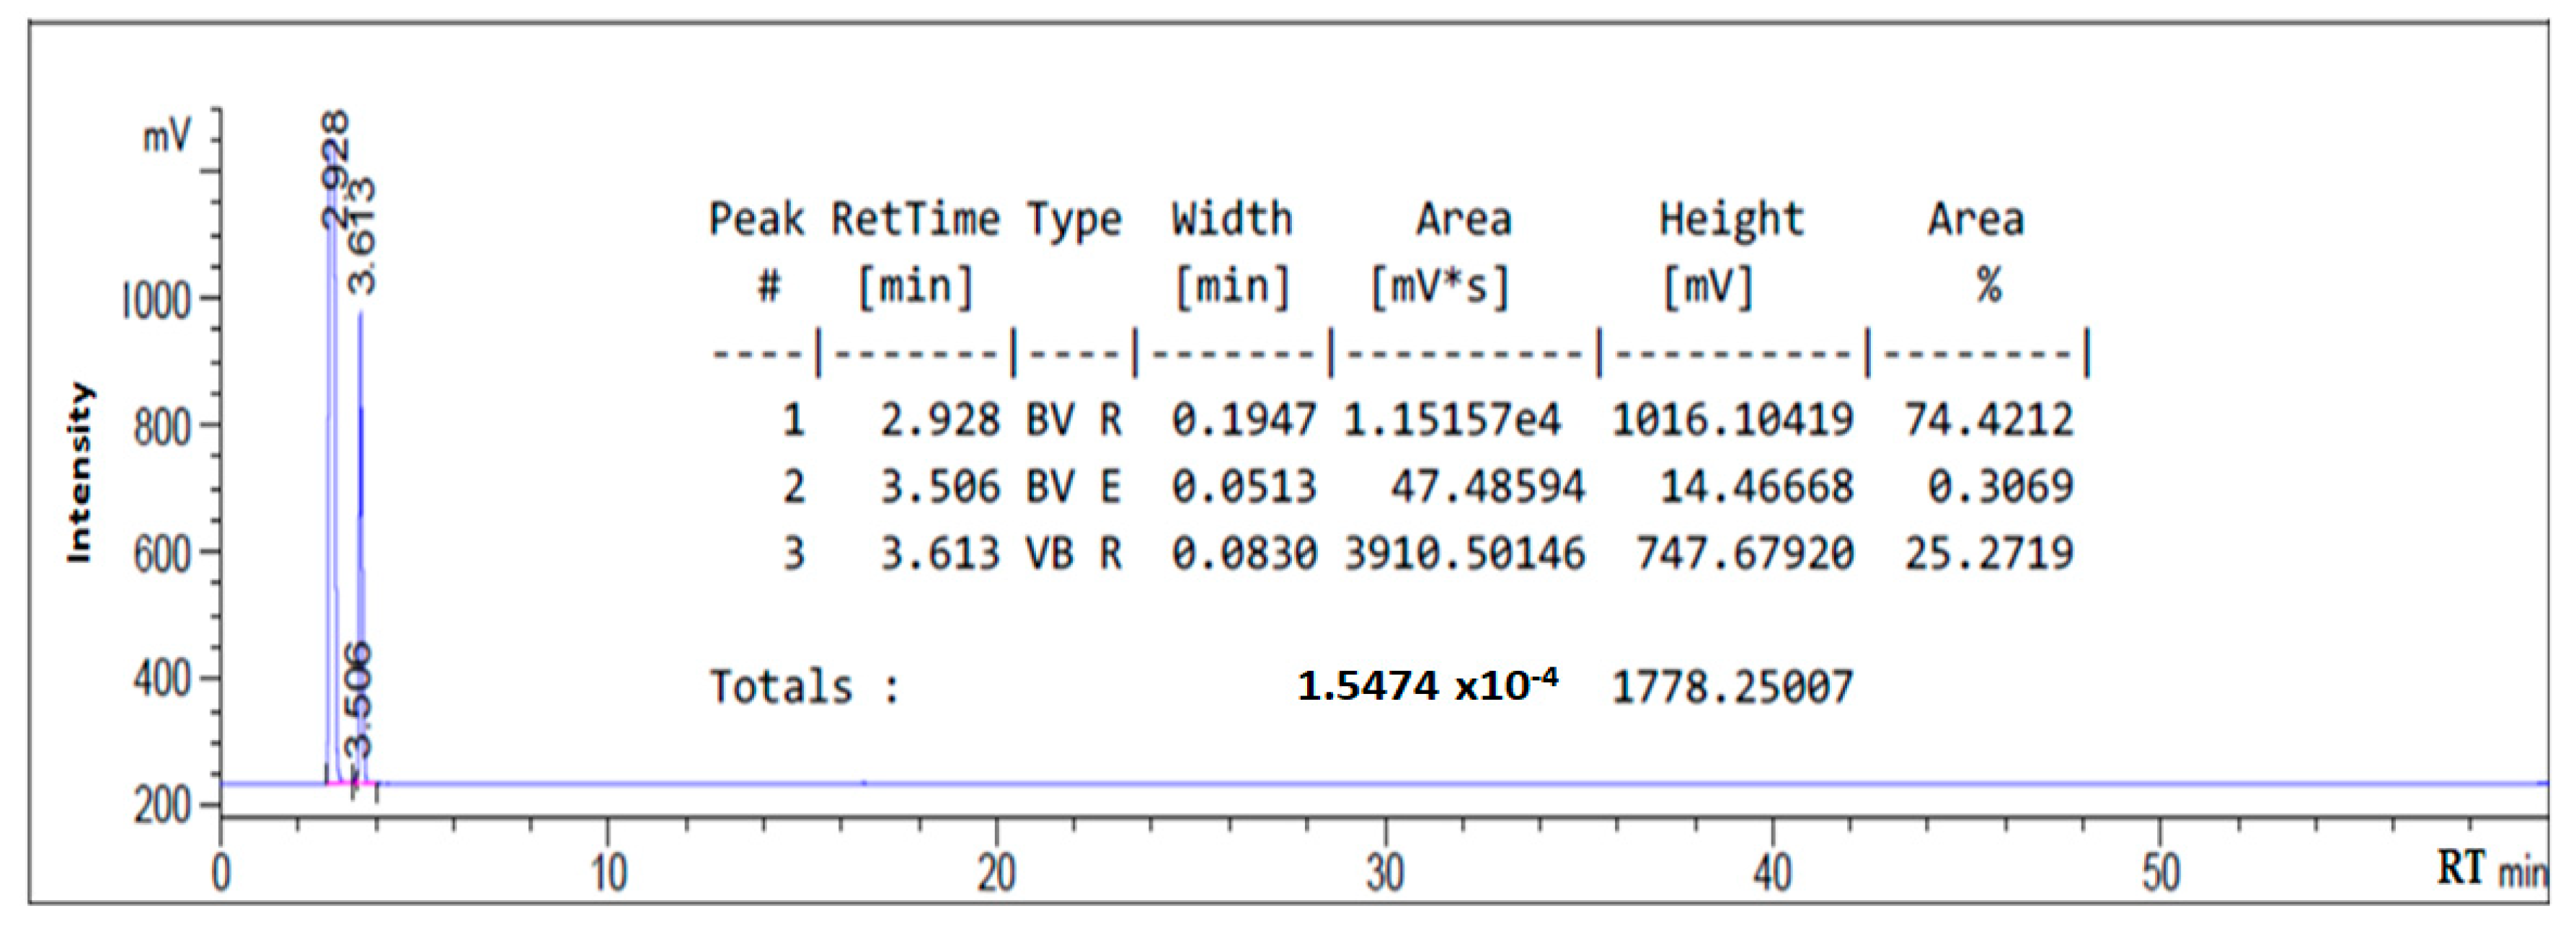Click the Width column header
This screenshot has height=939, width=2576.
coord(1232,219)
